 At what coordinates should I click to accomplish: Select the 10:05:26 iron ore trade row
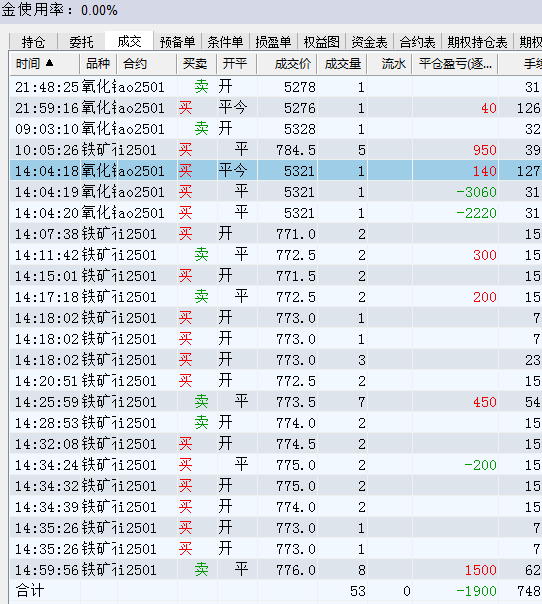tap(275, 150)
